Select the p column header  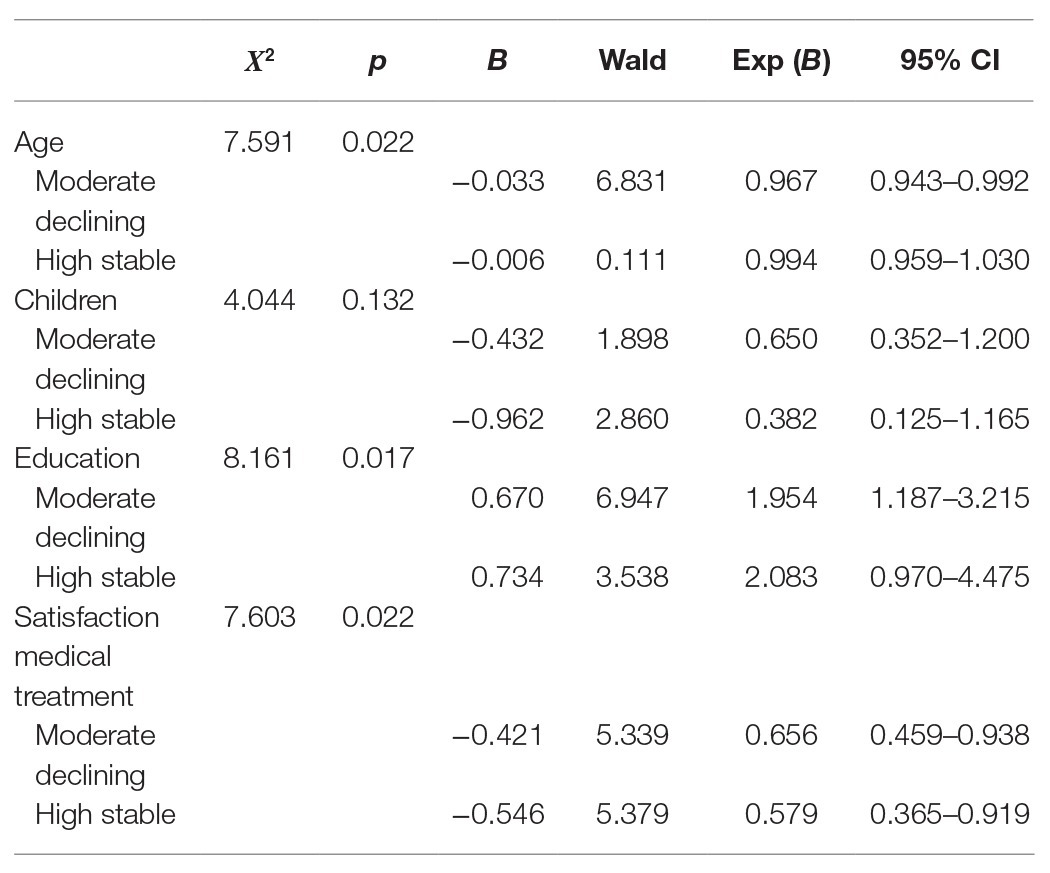click(x=378, y=62)
